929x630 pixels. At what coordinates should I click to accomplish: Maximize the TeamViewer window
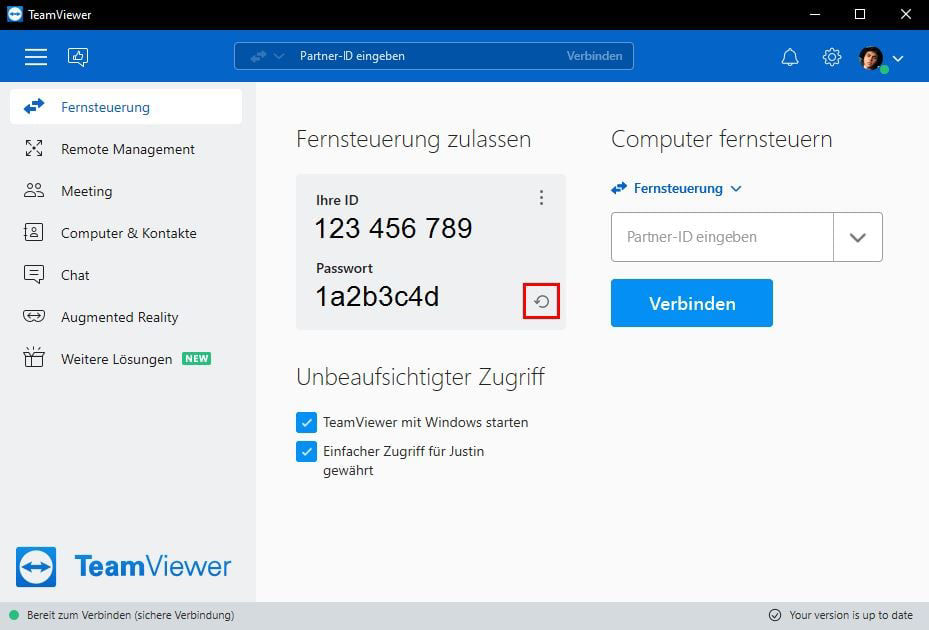(x=860, y=14)
